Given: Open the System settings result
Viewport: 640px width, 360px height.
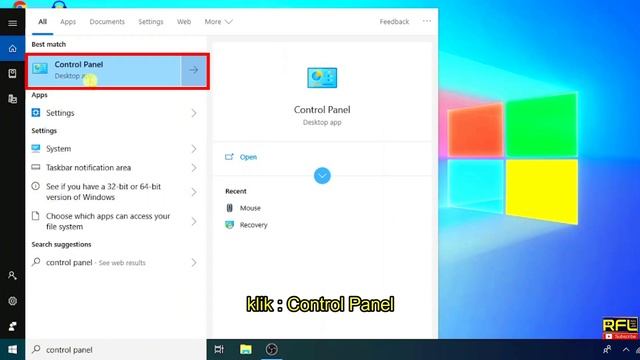Looking at the screenshot, I should point(116,149).
